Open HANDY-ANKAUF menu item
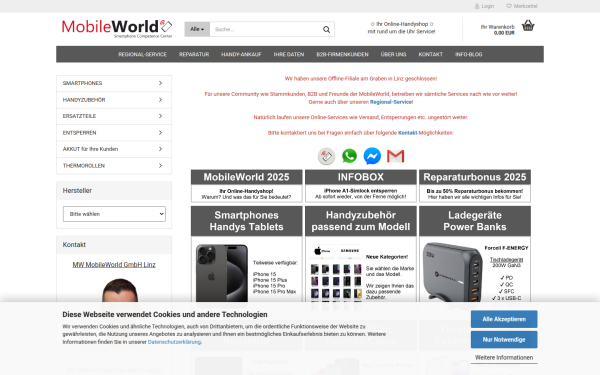 (241, 54)
